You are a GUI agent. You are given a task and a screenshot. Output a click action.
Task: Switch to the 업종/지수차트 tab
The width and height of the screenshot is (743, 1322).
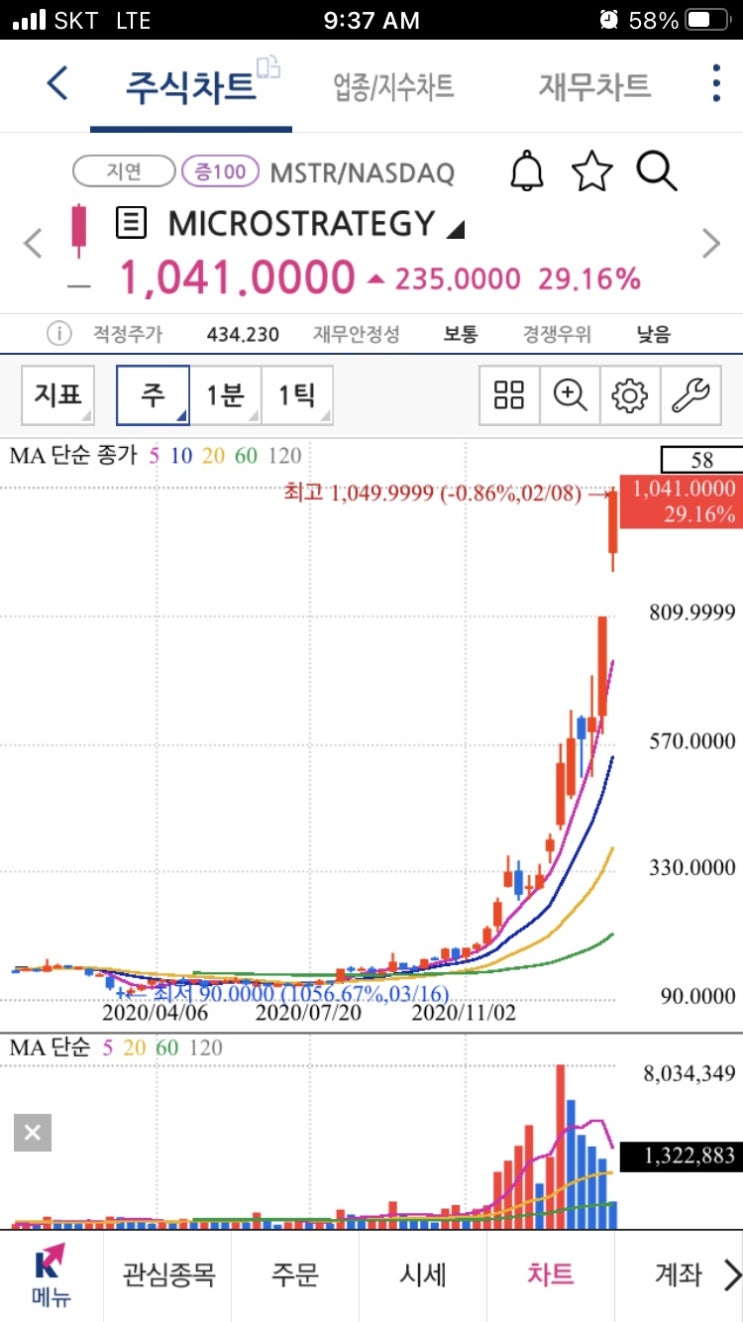393,86
